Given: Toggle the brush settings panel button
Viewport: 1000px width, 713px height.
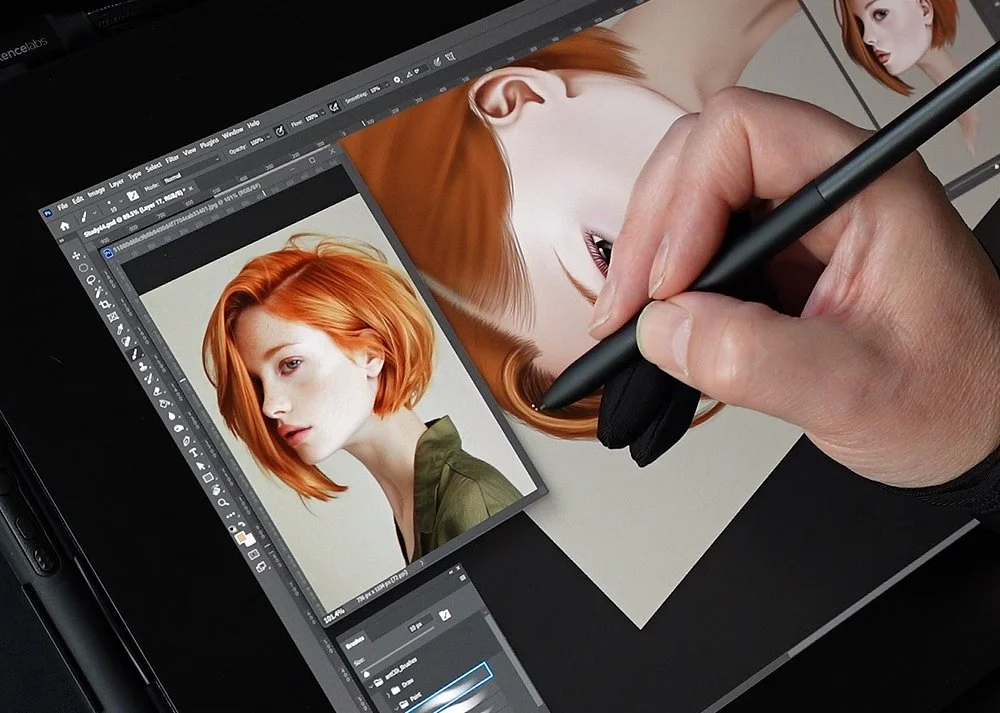Looking at the screenshot, I should point(133,196).
